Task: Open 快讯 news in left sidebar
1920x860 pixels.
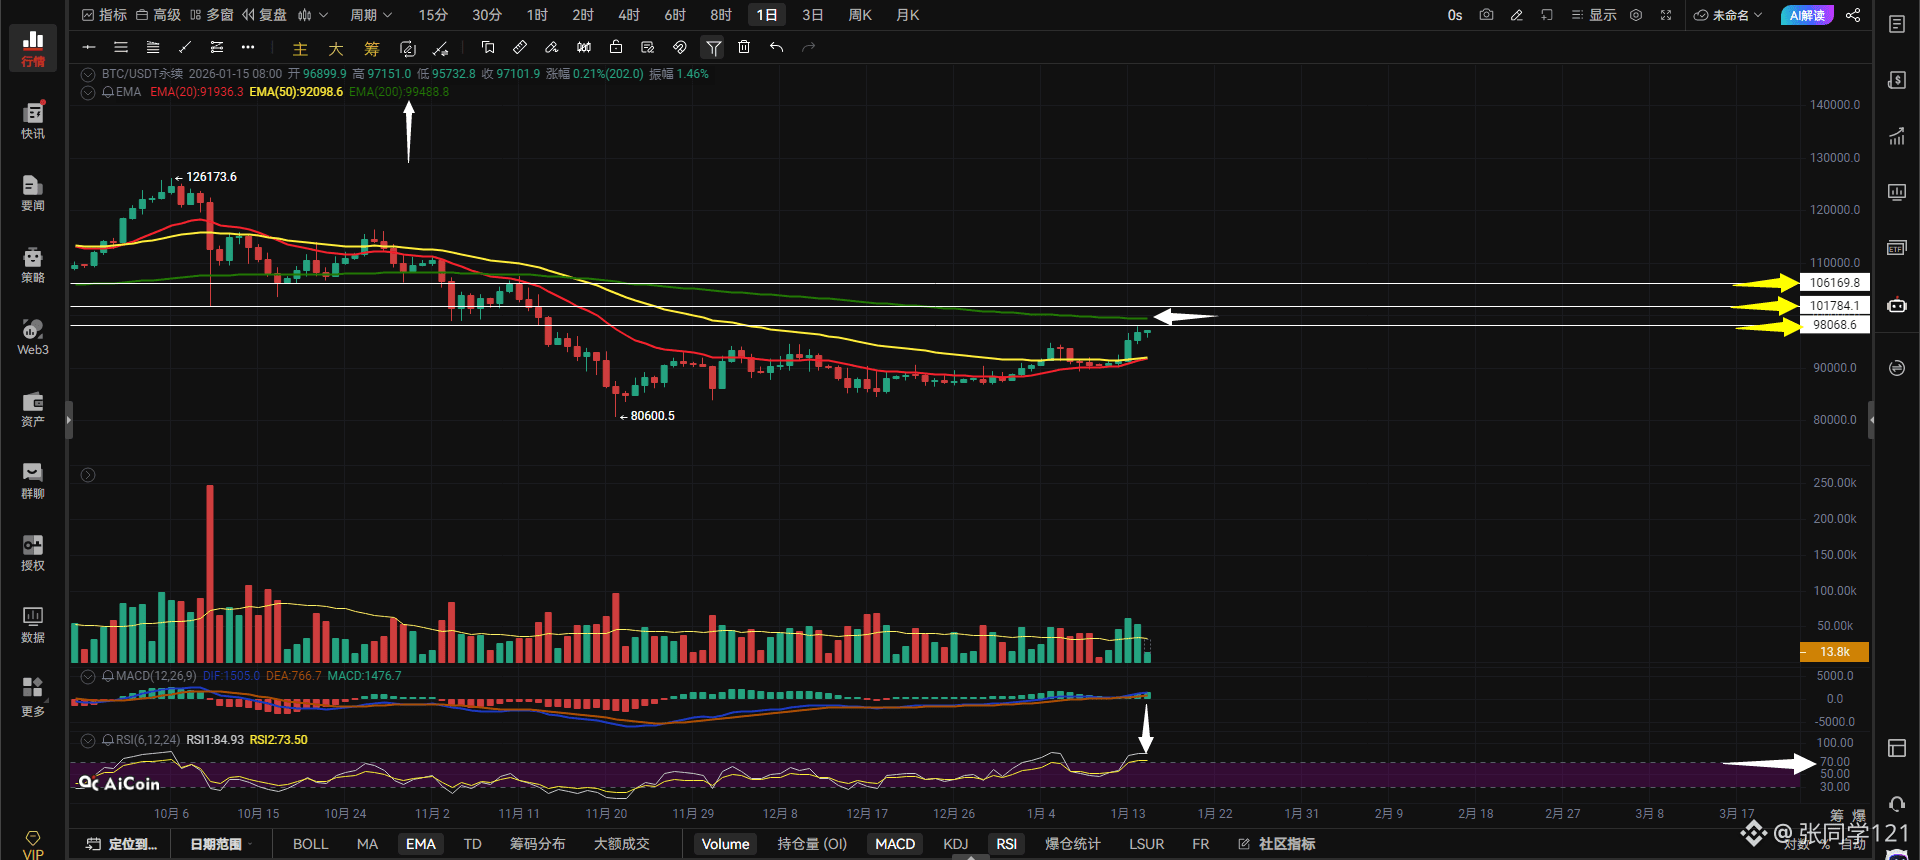Action: click(33, 121)
